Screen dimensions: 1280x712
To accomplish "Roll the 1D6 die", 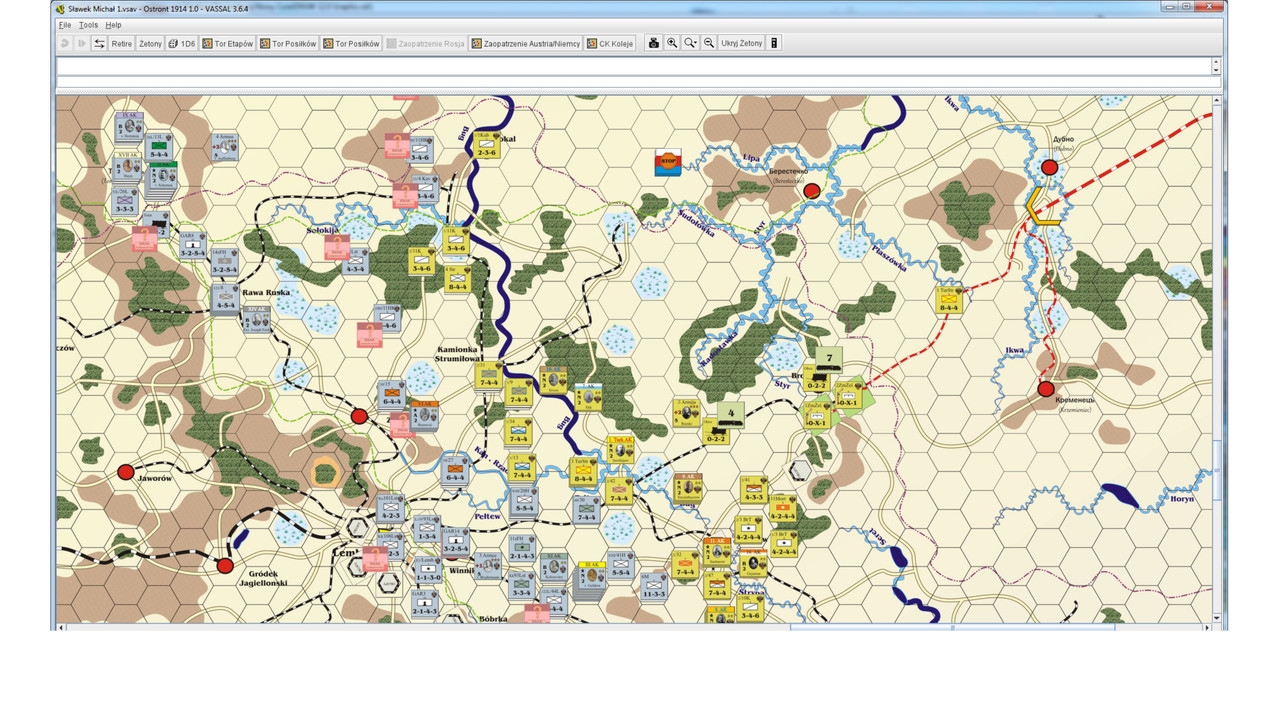I will (182, 44).
